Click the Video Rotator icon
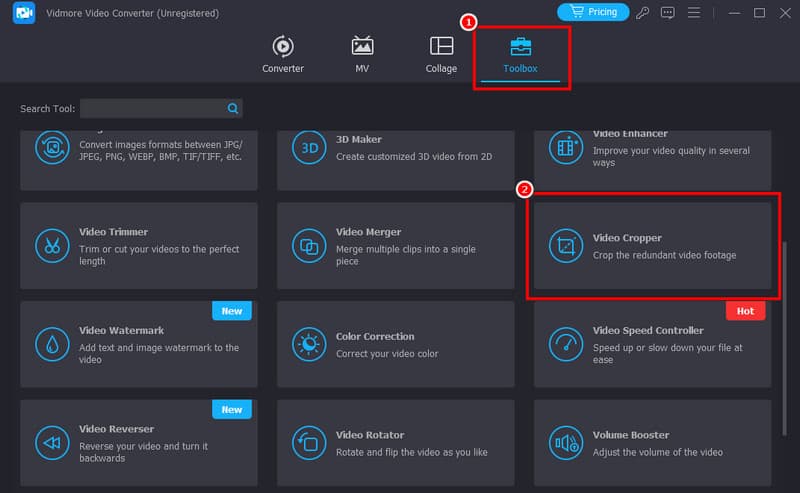Screen dimensions: 800x493 pyautogui.click(x=309, y=441)
